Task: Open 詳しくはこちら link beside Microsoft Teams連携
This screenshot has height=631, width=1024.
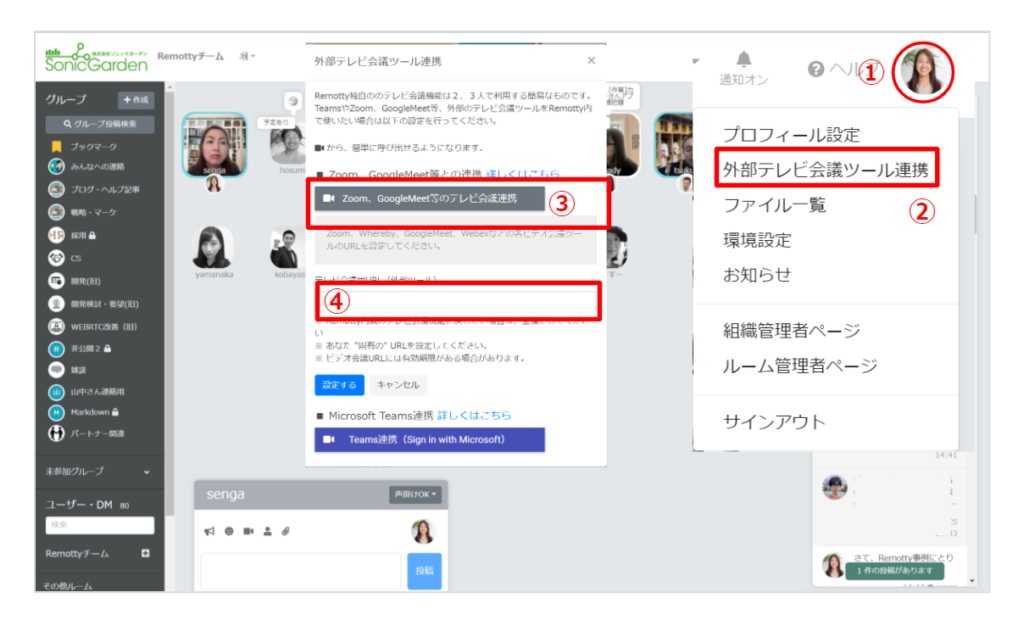Action: pyautogui.click(x=474, y=415)
